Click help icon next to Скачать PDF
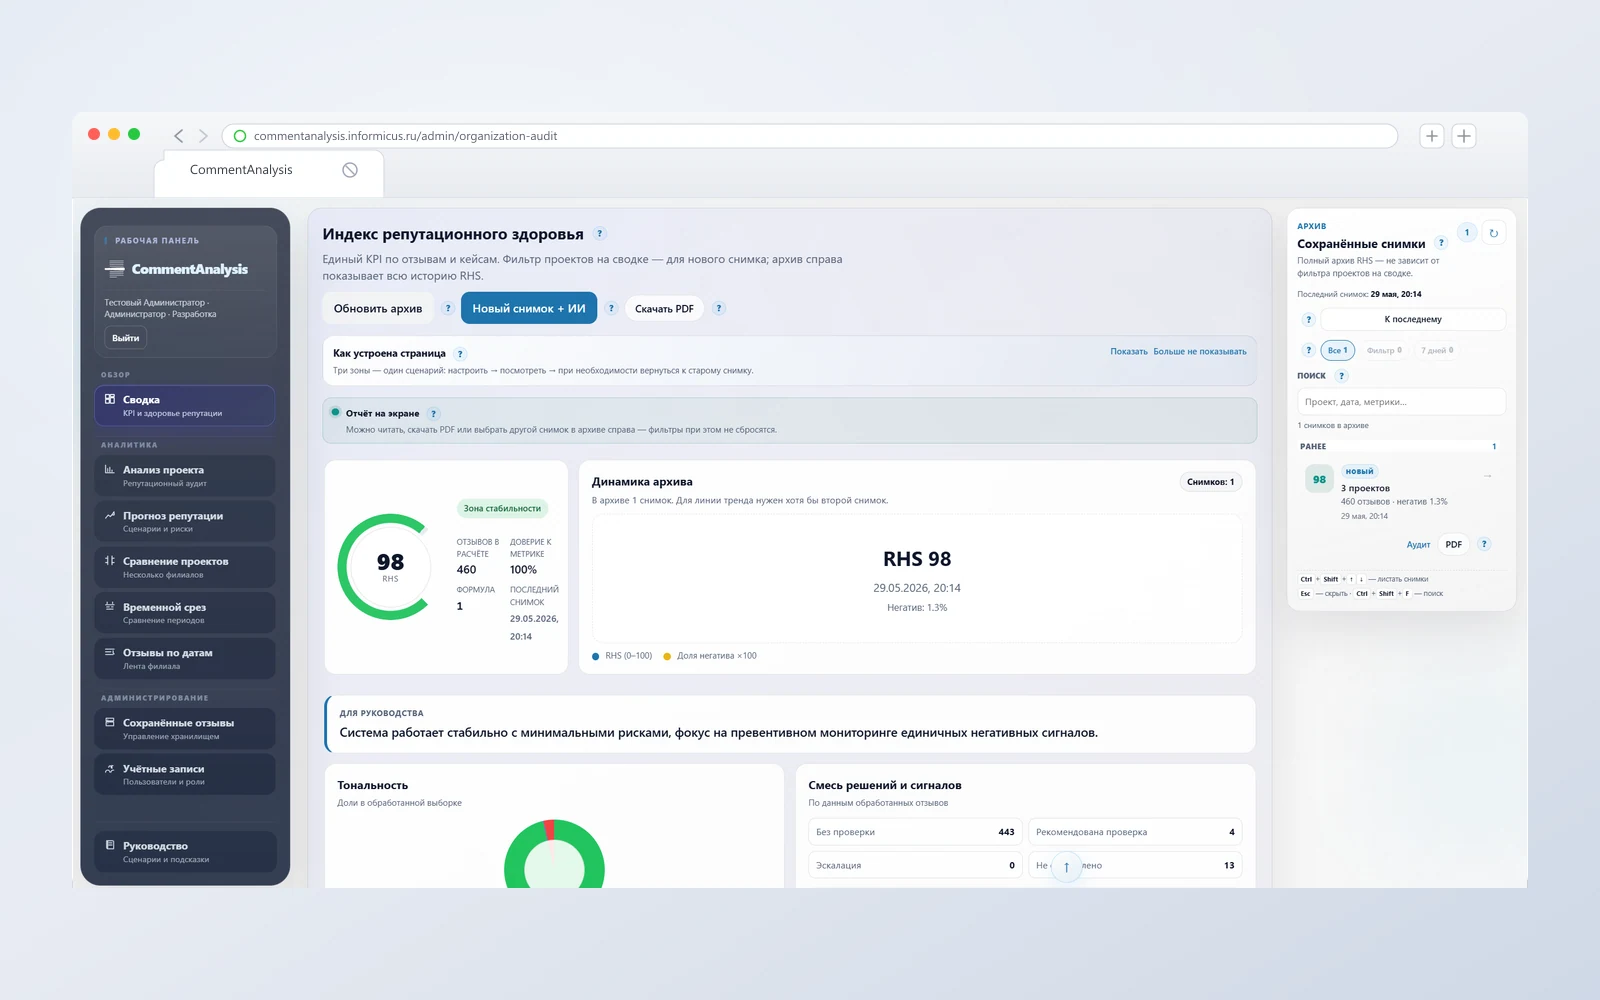The image size is (1600, 1000). pos(719,308)
